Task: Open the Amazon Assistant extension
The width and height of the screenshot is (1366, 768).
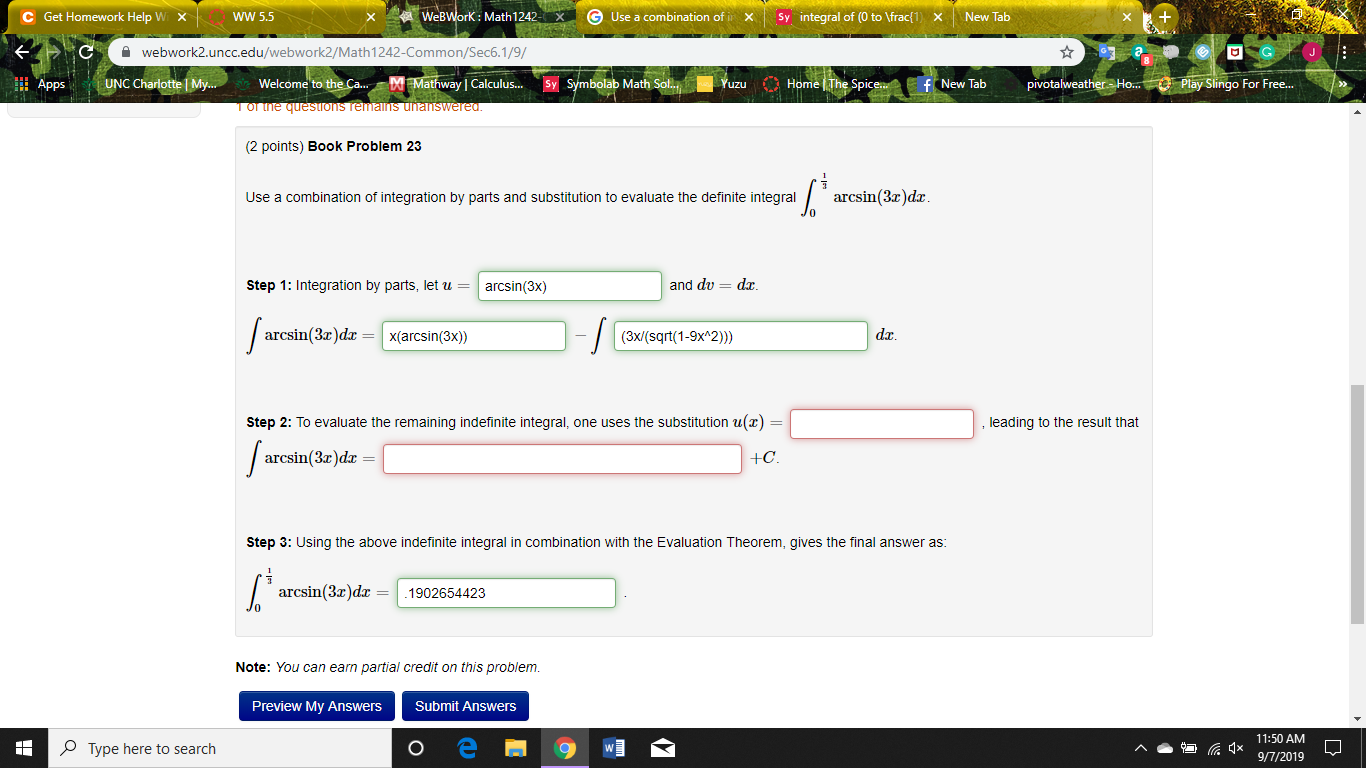Action: click(1138, 51)
